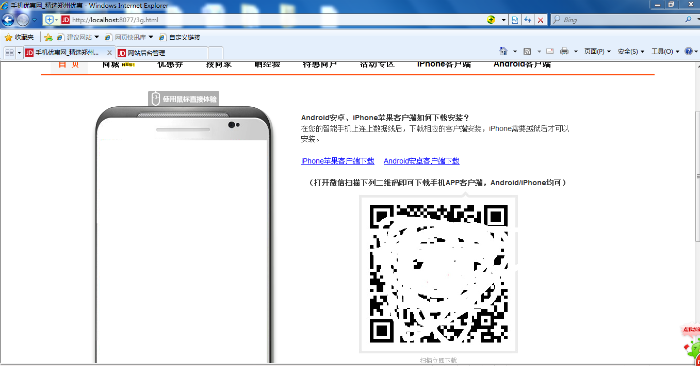Restore down the Internet Explorer window

[x=671, y=4]
